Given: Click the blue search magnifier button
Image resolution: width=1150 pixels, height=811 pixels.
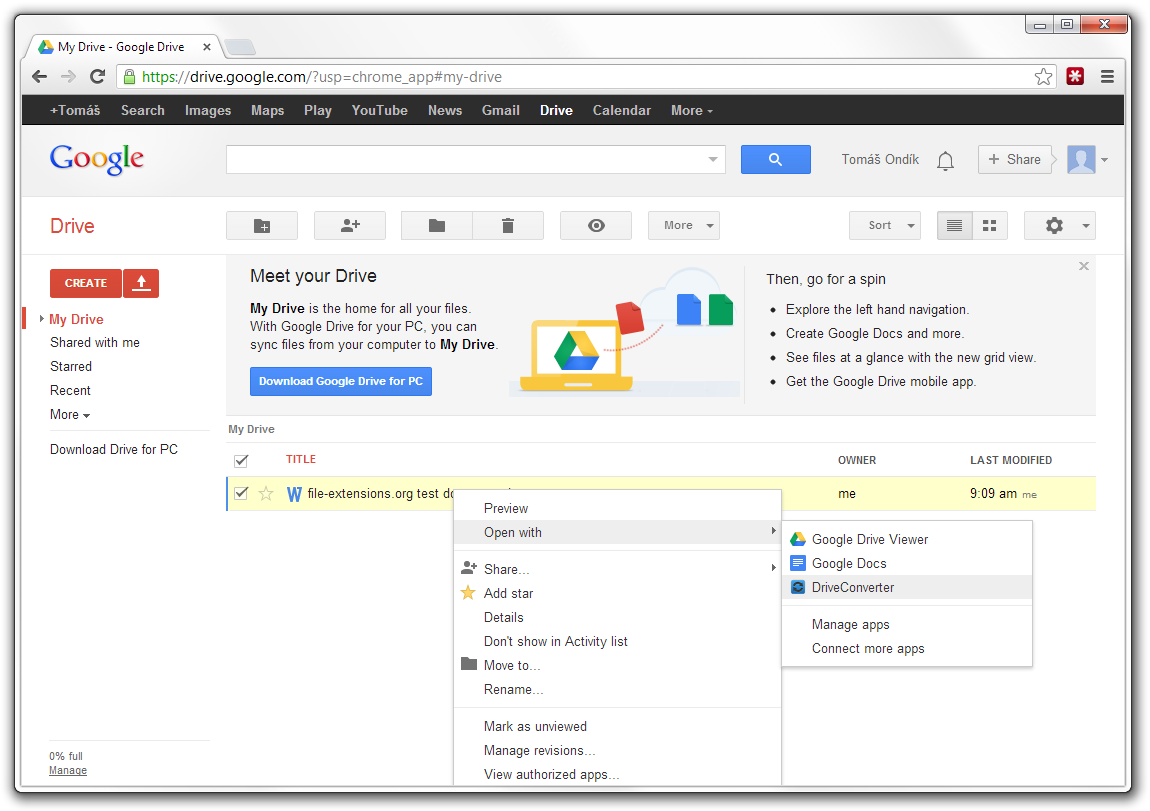Looking at the screenshot, I should coord(775,160).
